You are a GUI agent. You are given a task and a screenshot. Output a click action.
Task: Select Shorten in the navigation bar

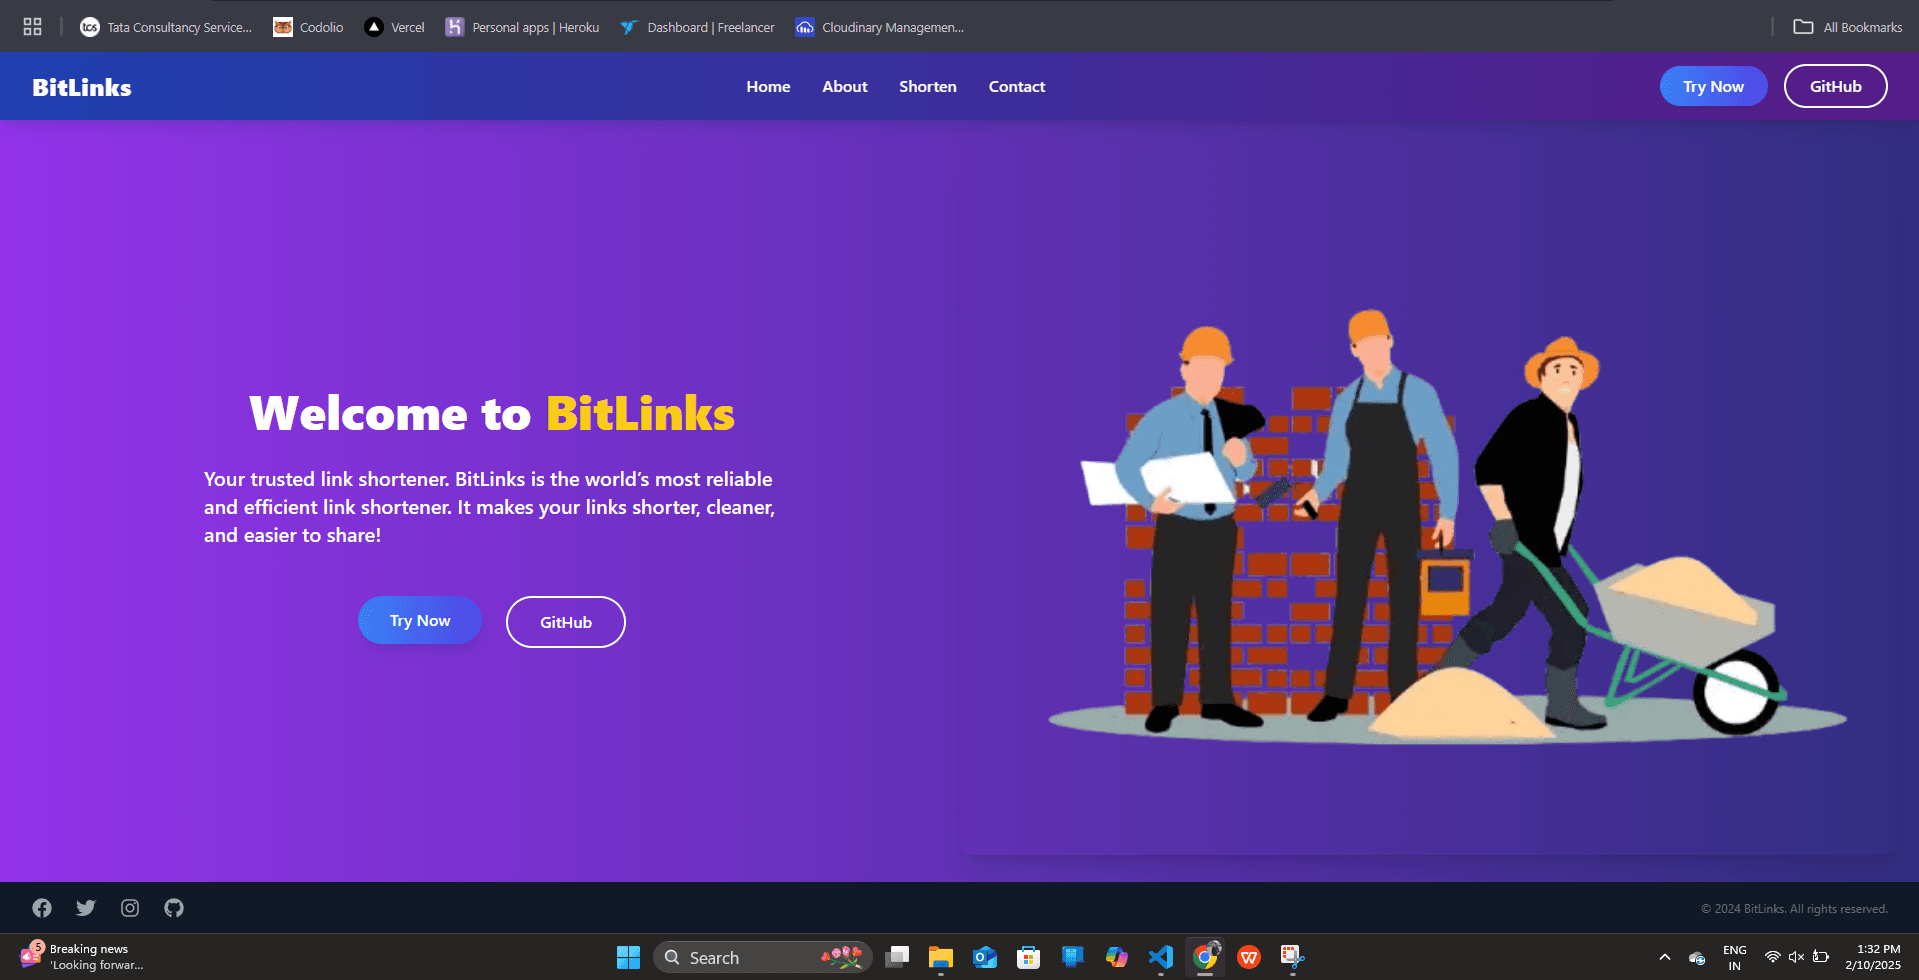[x=927, y=86]
